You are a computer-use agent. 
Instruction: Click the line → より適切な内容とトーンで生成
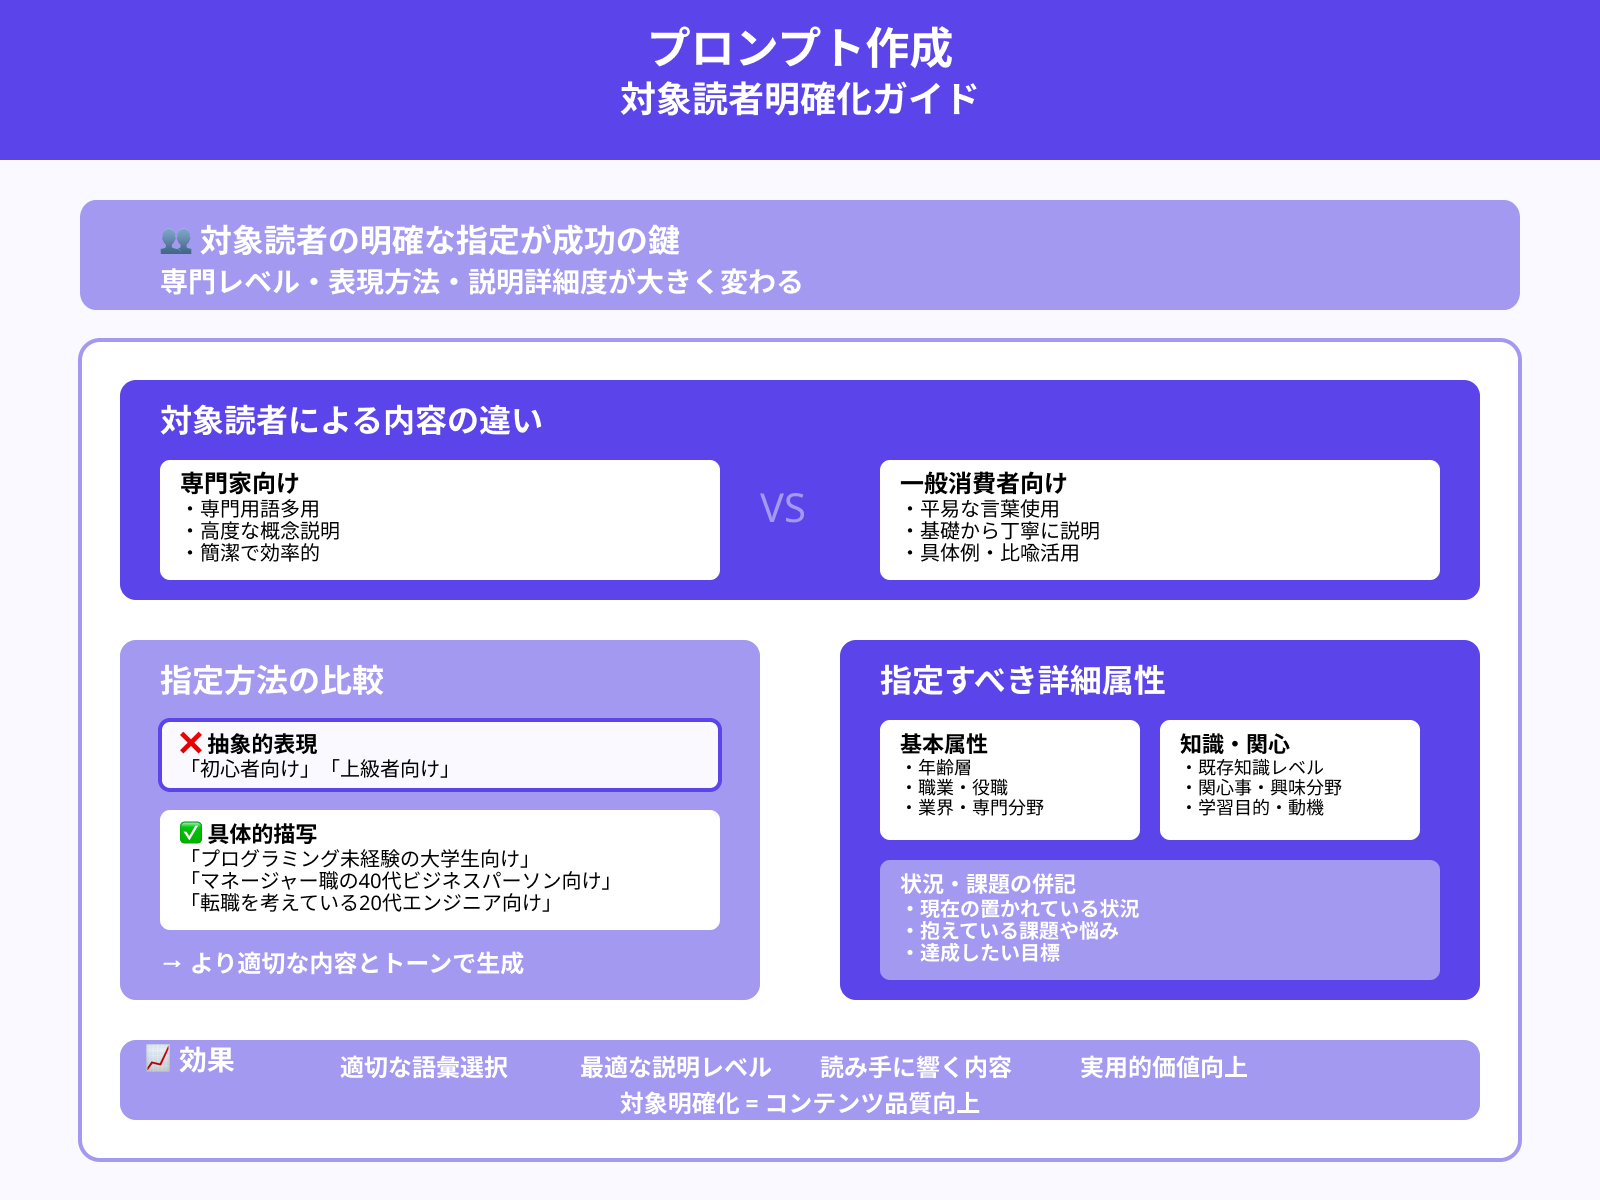tap(342, 963)
